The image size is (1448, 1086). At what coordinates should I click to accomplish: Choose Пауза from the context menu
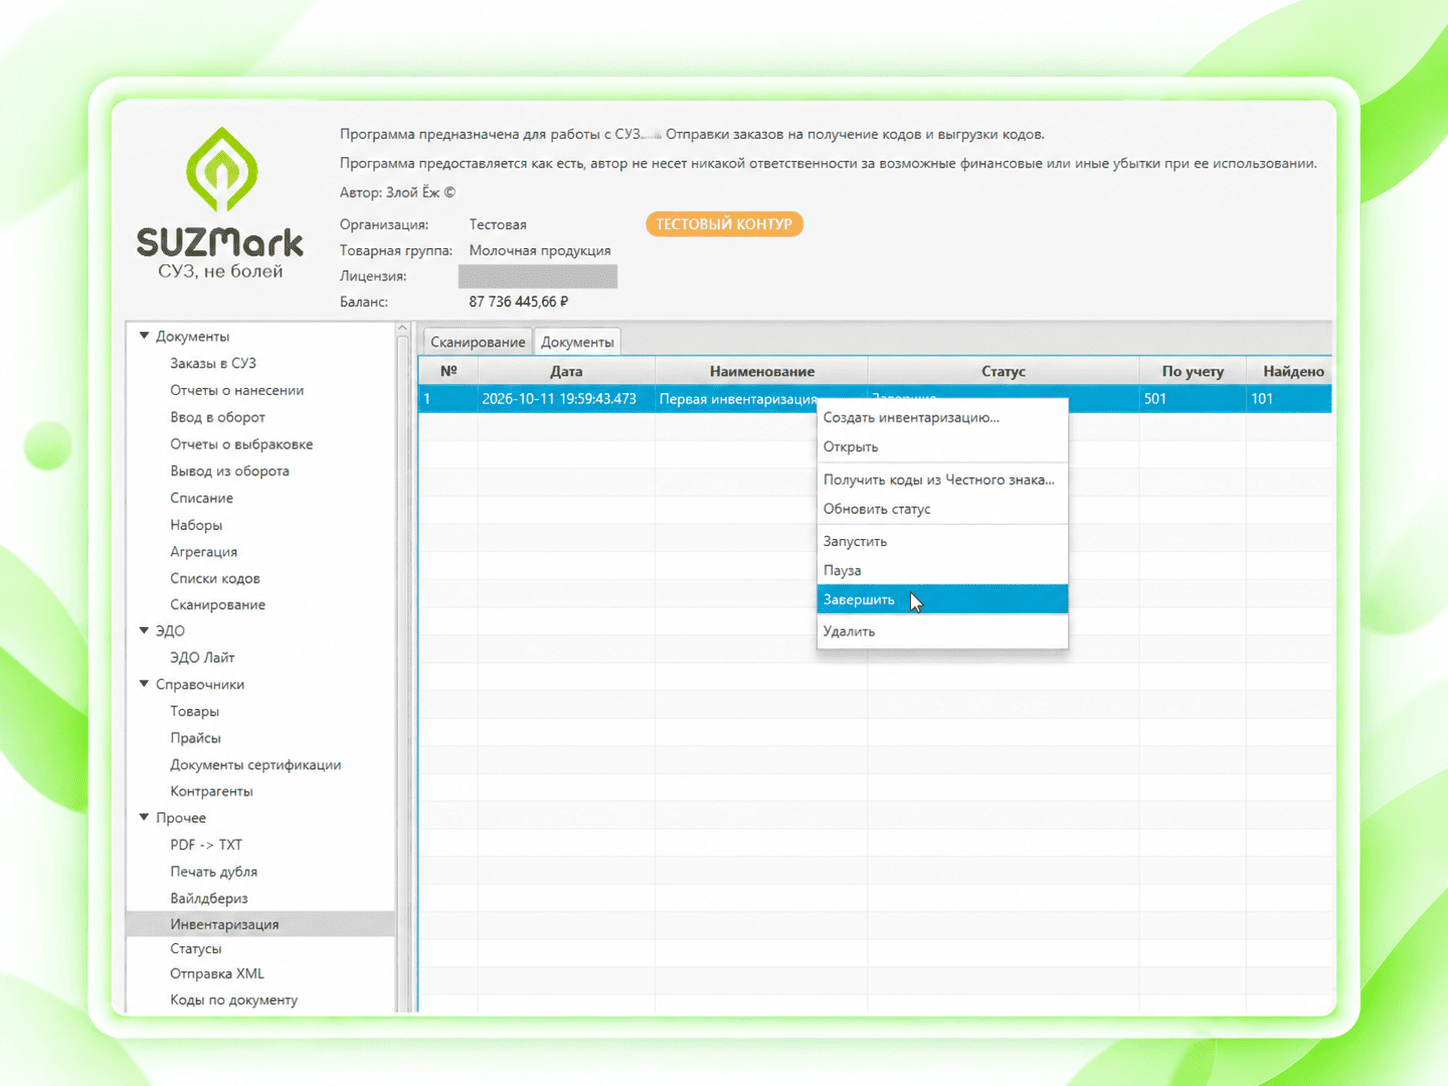pos(942,570)
